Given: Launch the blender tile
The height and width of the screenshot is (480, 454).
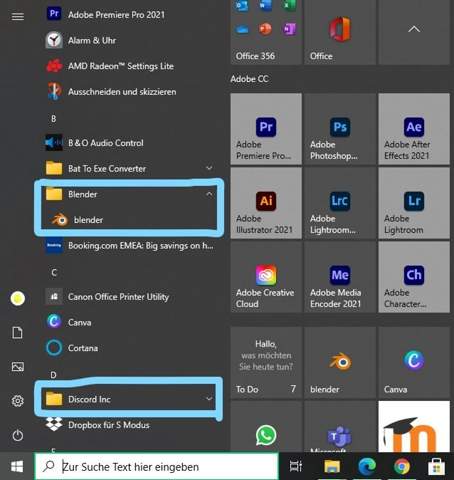Looking at the screenshot, I should click(340, 363).
